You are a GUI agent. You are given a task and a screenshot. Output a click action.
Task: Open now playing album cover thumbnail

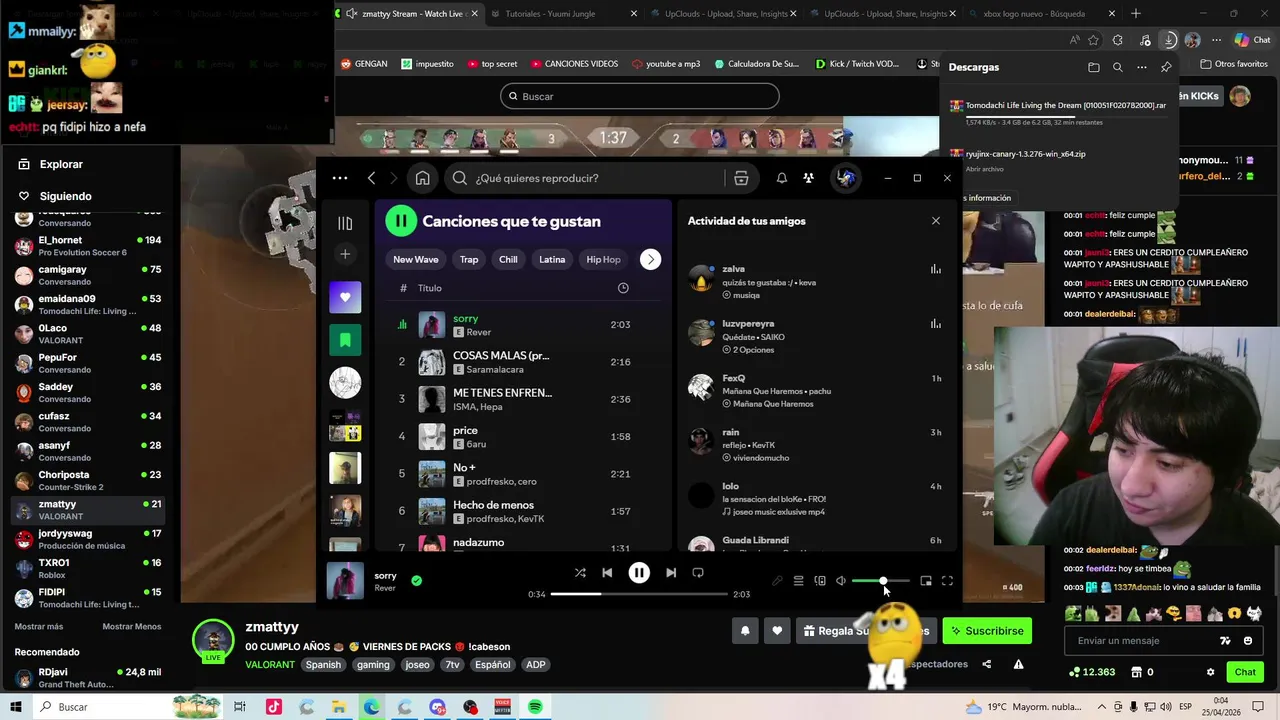tap(345, 581)
